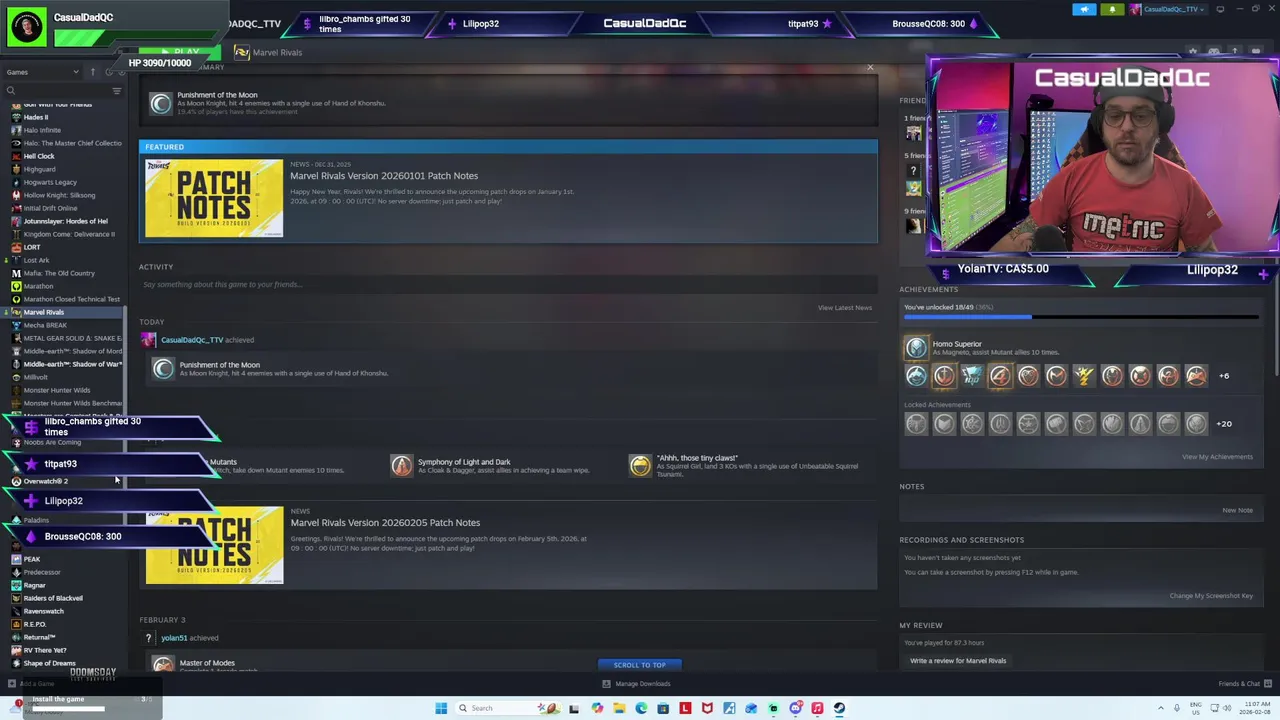Viewport: 1280px width, 720px height.
Task: Open CasualDadQc_TTV profile link in activity feed
Action: 192,340
